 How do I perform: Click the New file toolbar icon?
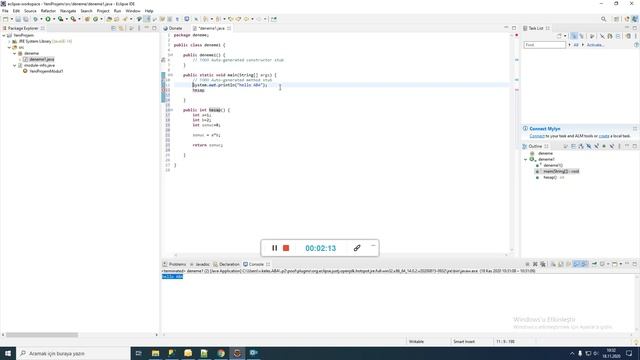[5, 19]
